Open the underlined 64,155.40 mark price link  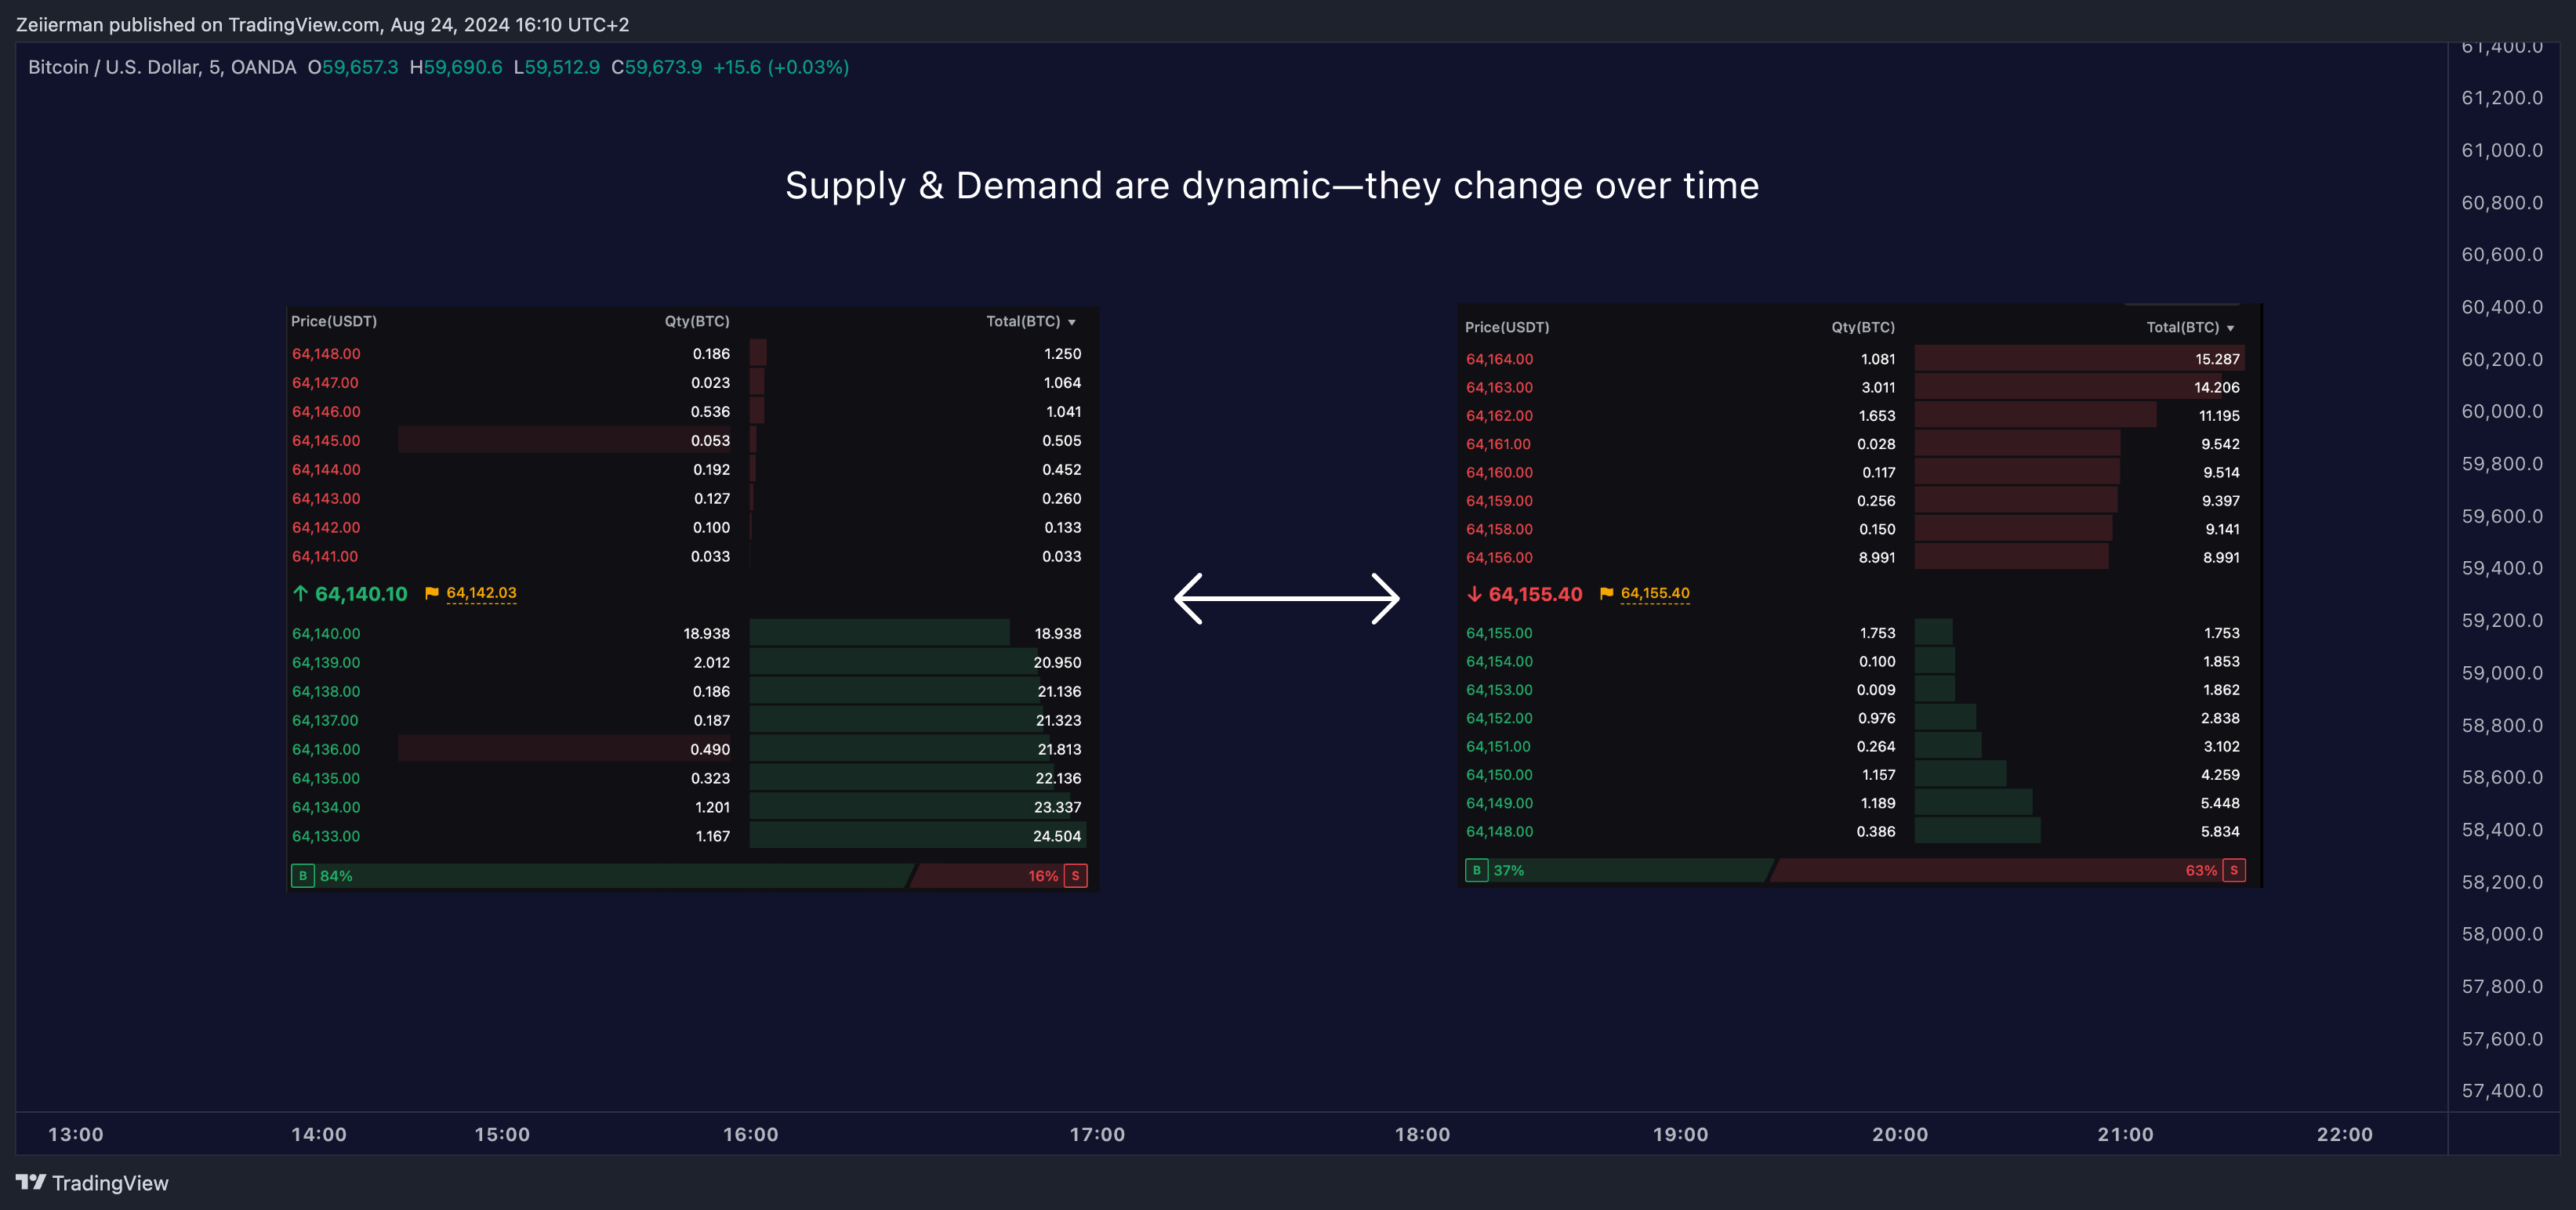pyautogui.click(x=1655, y=593)
